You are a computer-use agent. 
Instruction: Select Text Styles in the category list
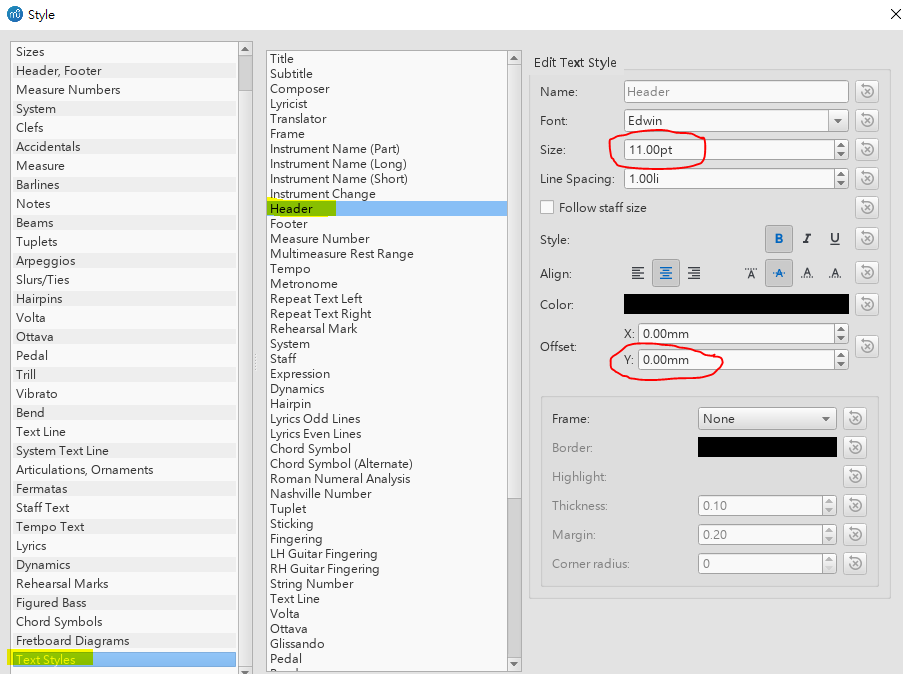(124, 660)
